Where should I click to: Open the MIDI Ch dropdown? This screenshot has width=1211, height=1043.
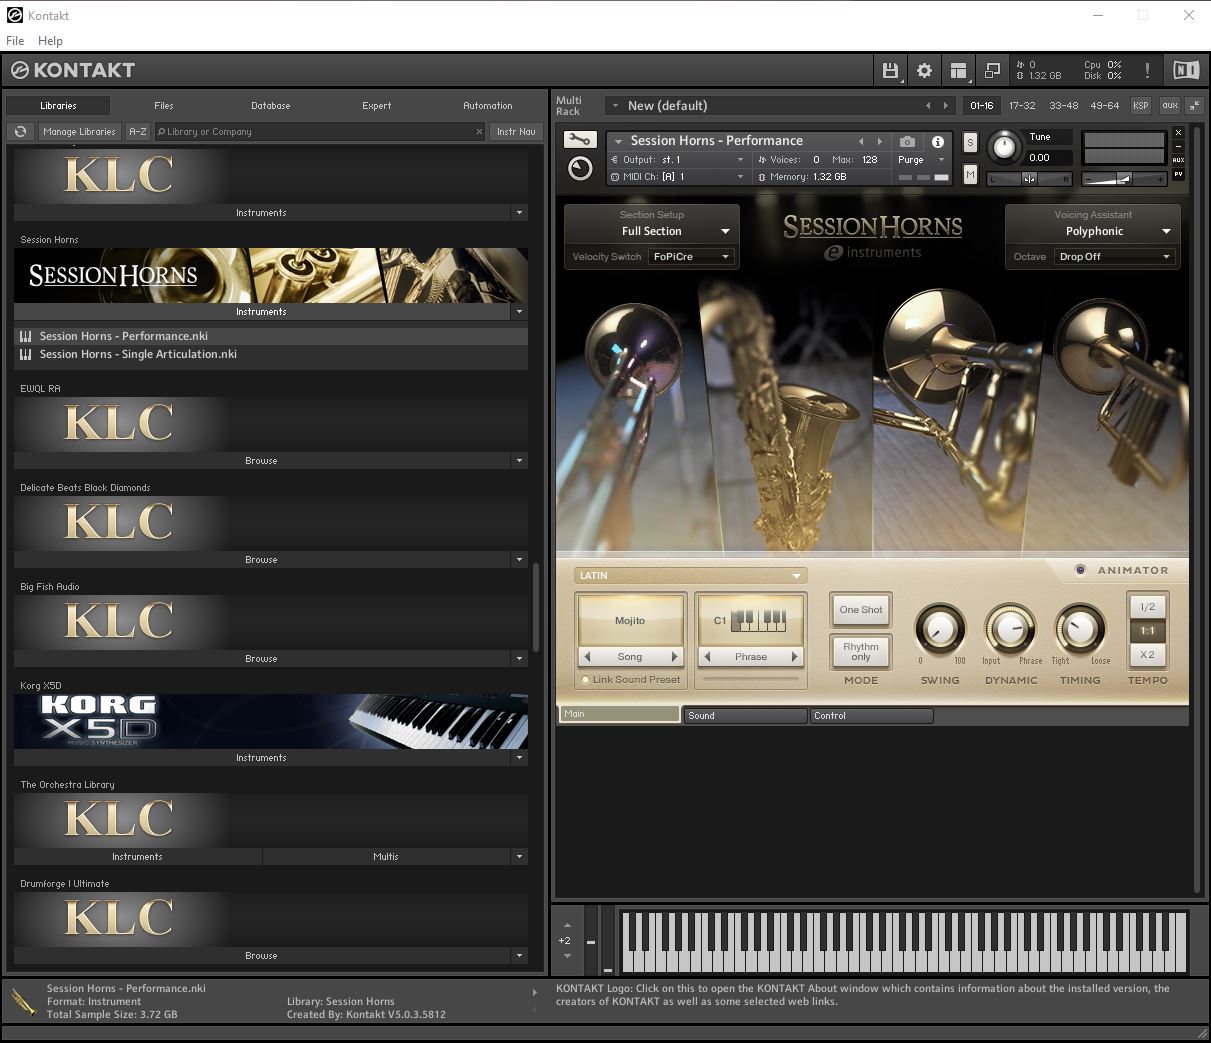(677, 177)
